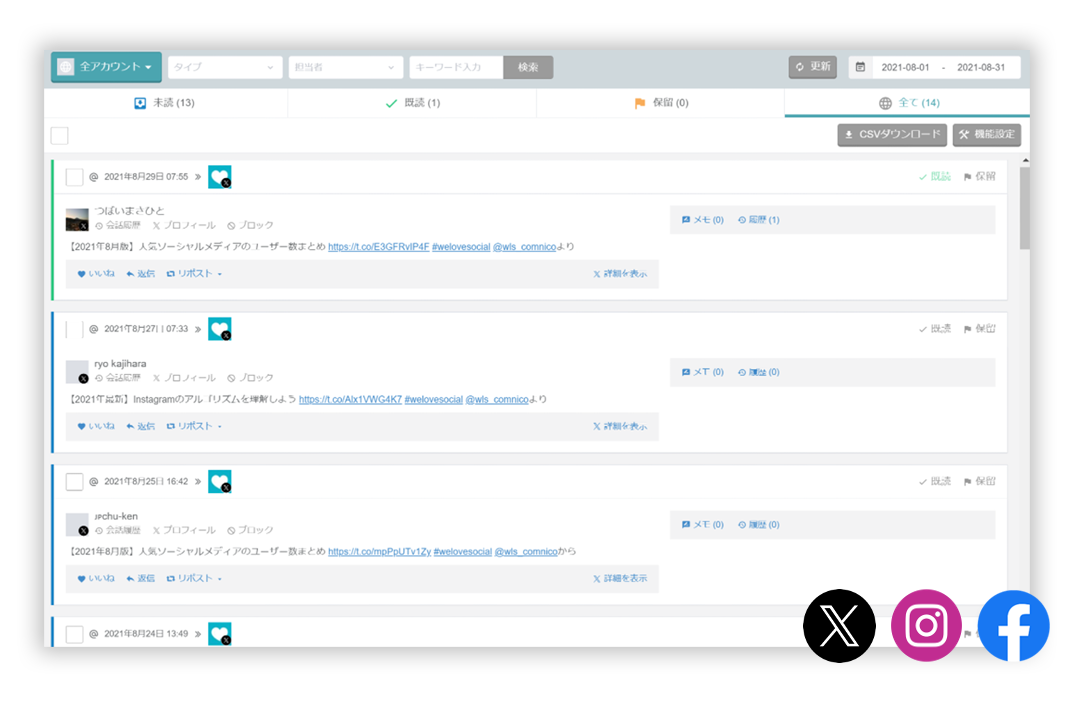Show details 詳細を表示 for つばいまさひと post
The width and height of the screenshot is (1085, 710).
click(x=620, y=274)
